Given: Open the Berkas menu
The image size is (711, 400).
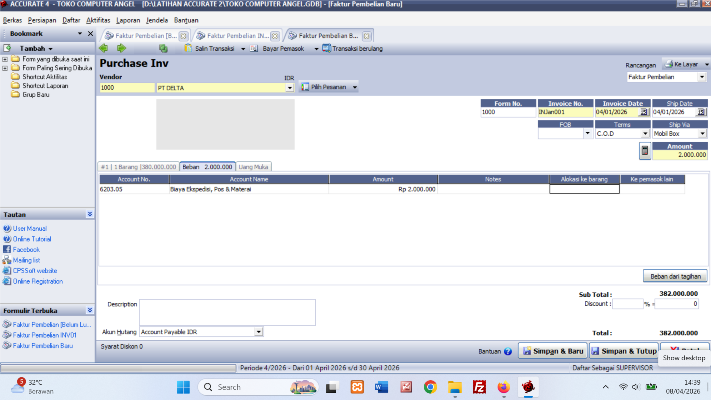Looking at the screenshot, I should tap(12, 20).
